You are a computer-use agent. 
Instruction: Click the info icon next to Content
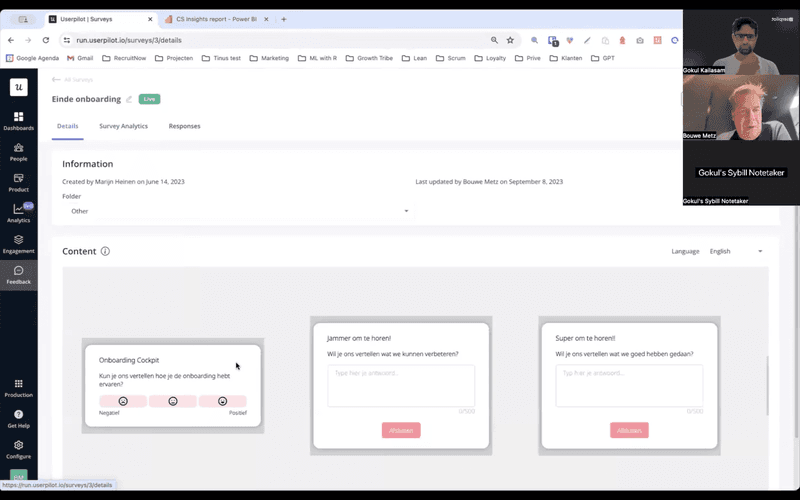pyautogui.click(x=105, y=252)
